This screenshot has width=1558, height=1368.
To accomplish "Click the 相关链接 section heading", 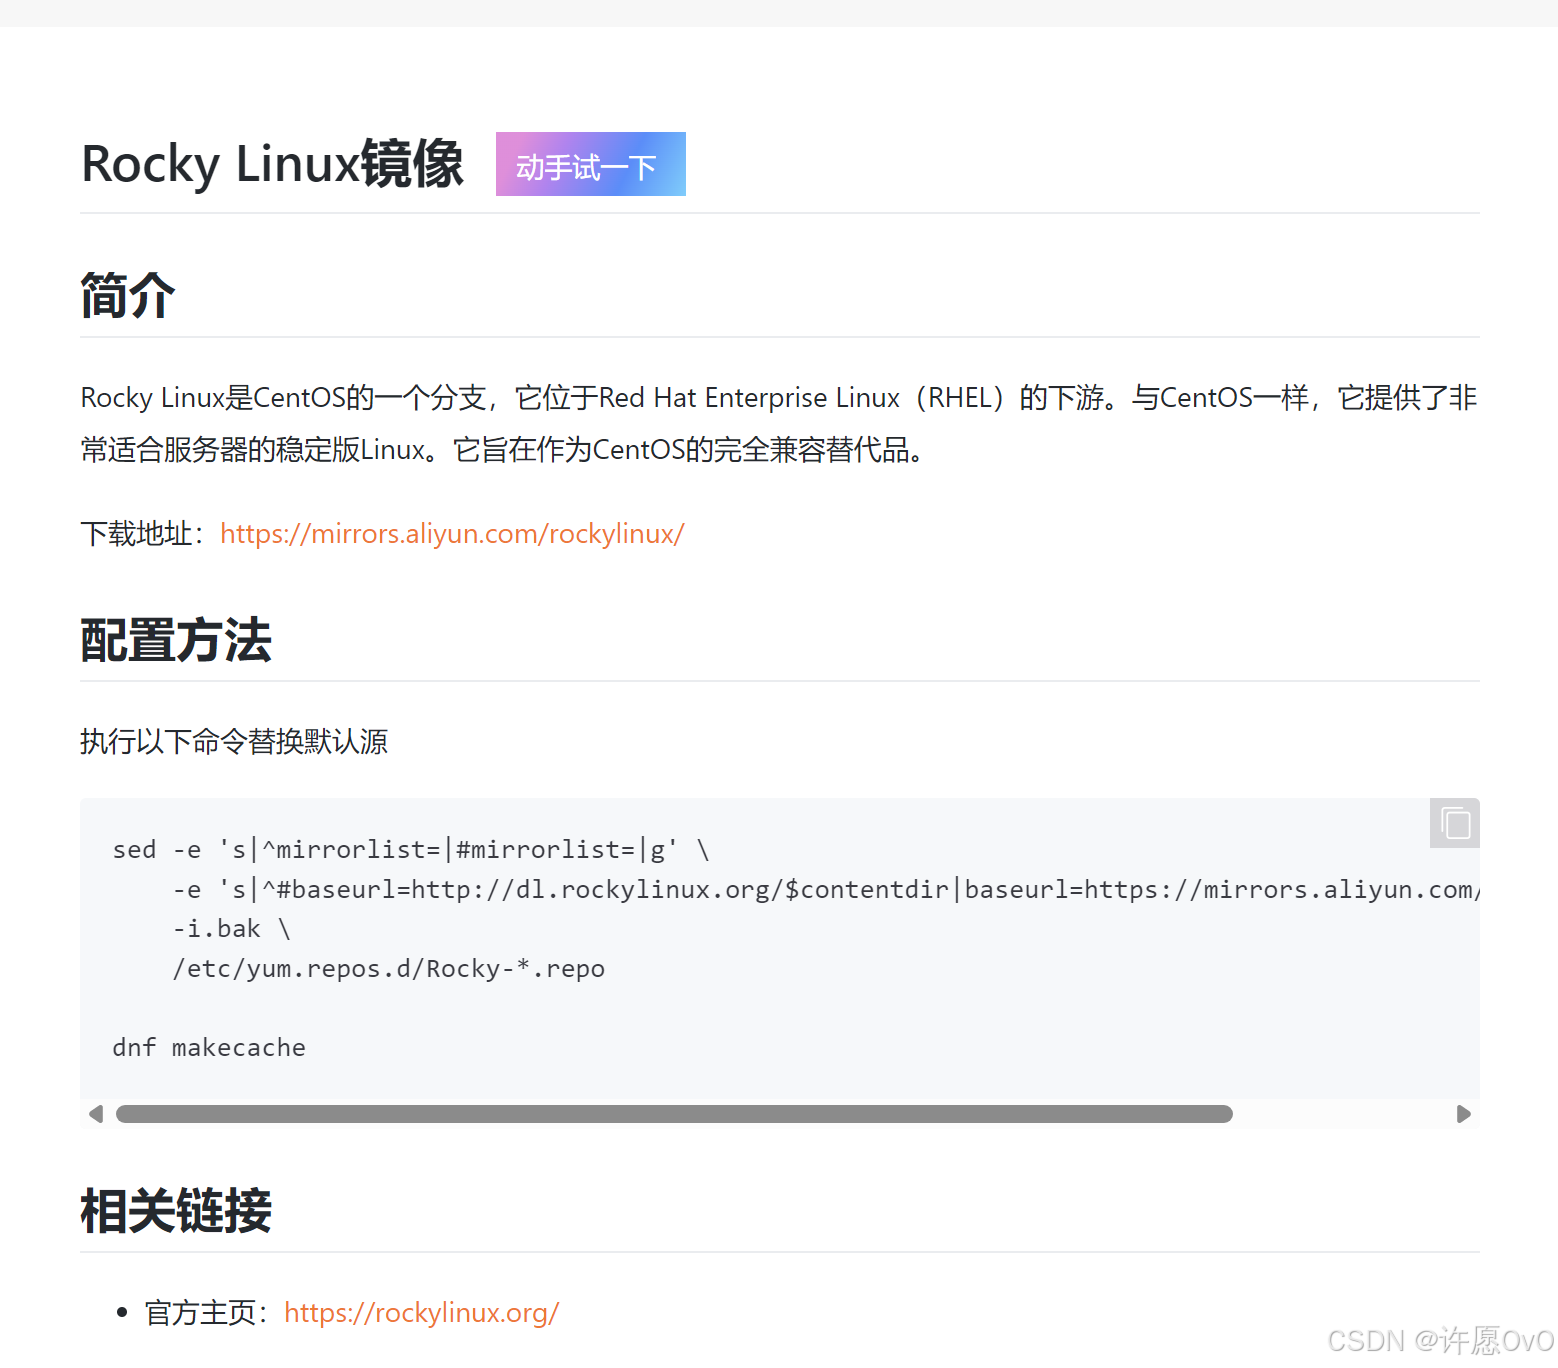I will click(175, 1211).
